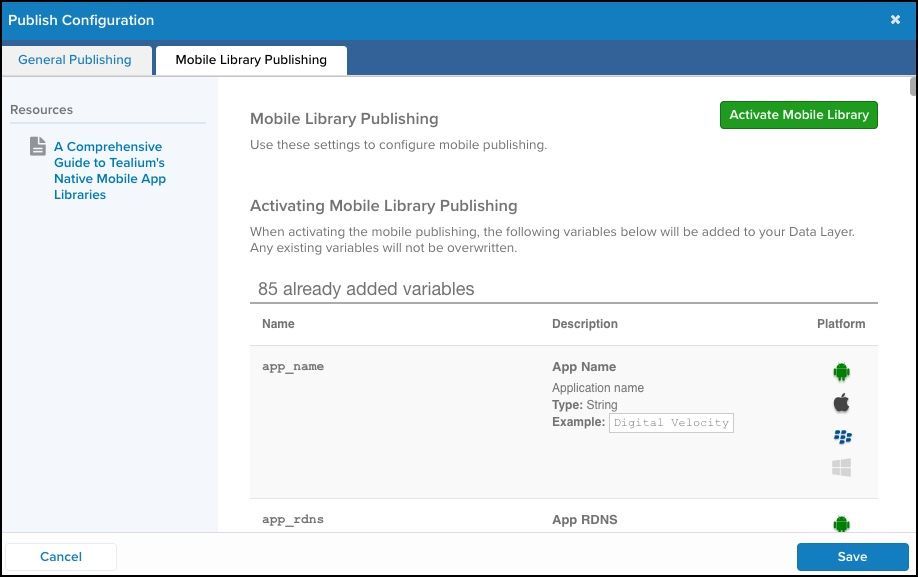Click the app_name variable name
This screenshot has width=918, height=577.
click(x=293, y=367)
